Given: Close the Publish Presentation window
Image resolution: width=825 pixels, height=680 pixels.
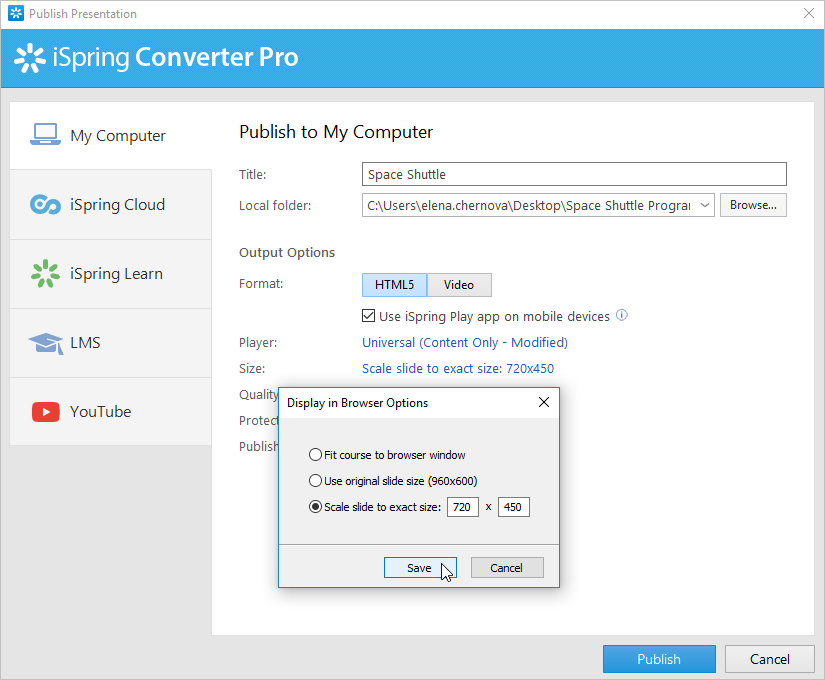Looking at the screenshot, I should click(x=809, y=13).
